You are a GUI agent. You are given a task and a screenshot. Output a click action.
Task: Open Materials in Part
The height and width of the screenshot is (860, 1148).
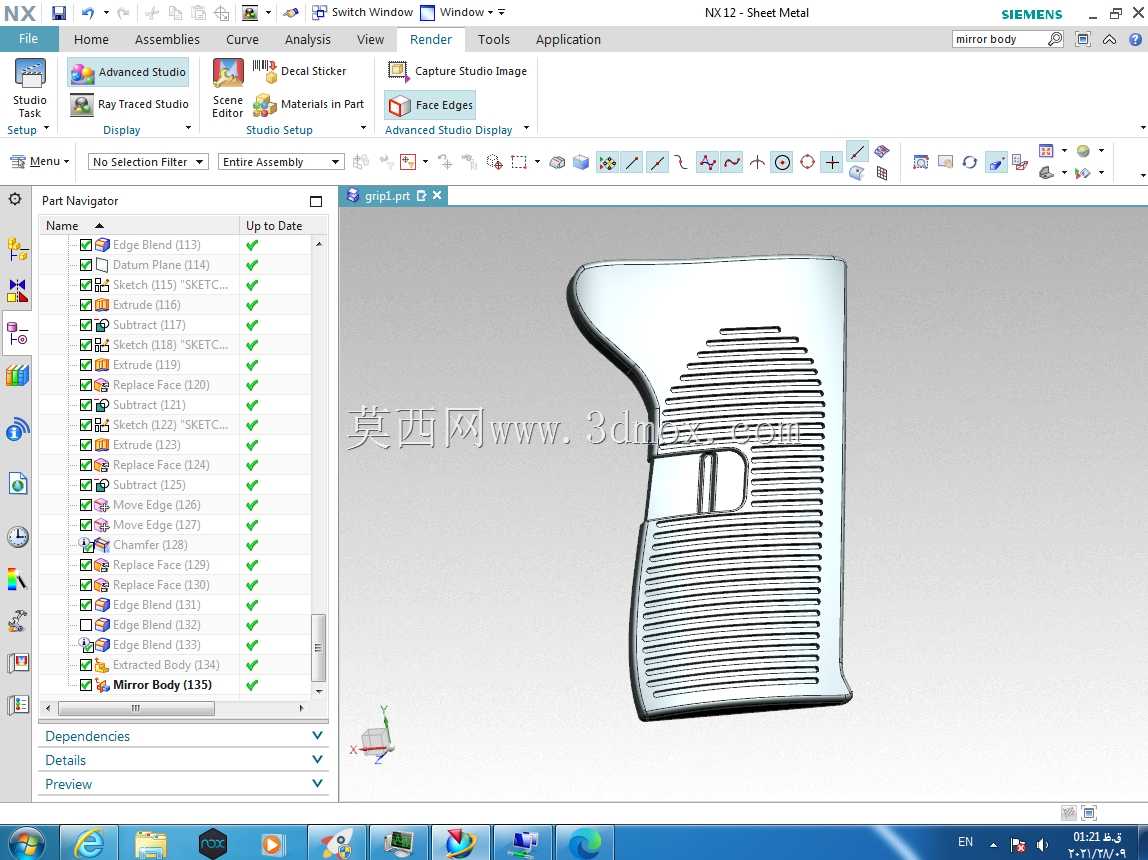point(308,104)
